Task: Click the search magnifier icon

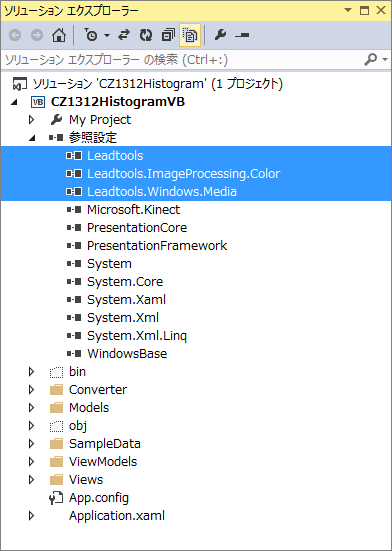Action: tap(370, 59)
